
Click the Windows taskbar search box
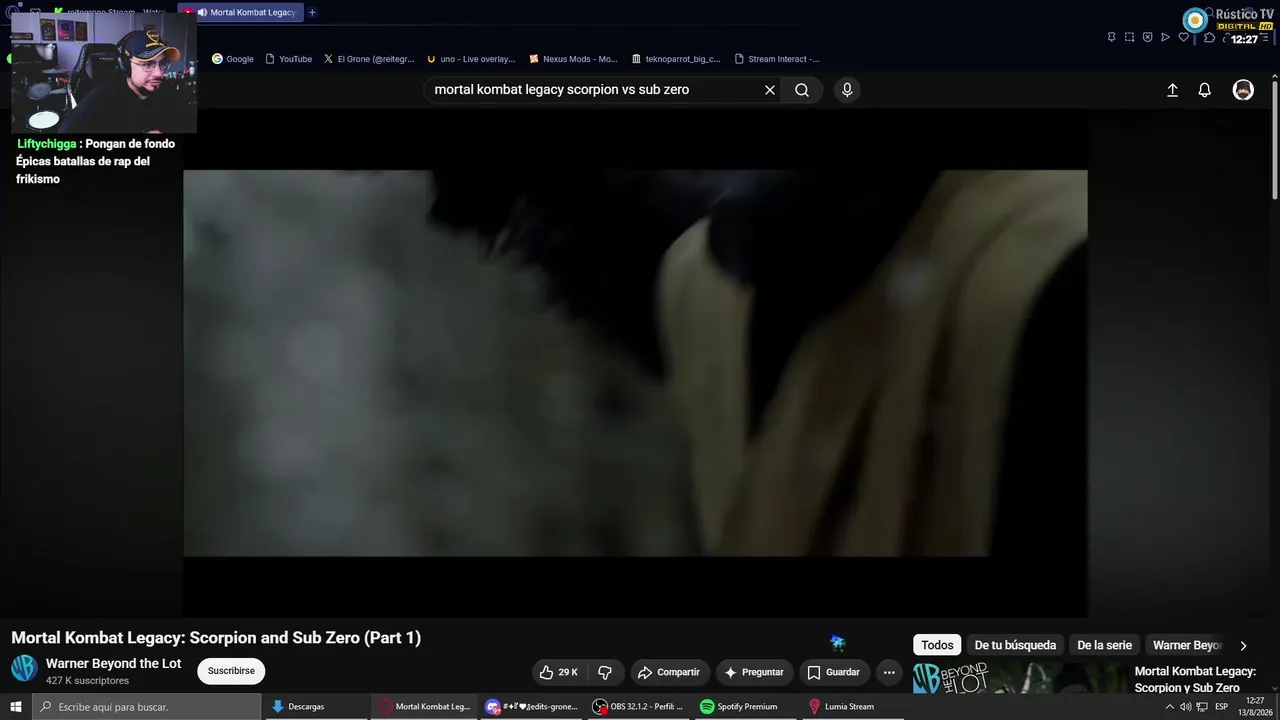pos(146,707)
